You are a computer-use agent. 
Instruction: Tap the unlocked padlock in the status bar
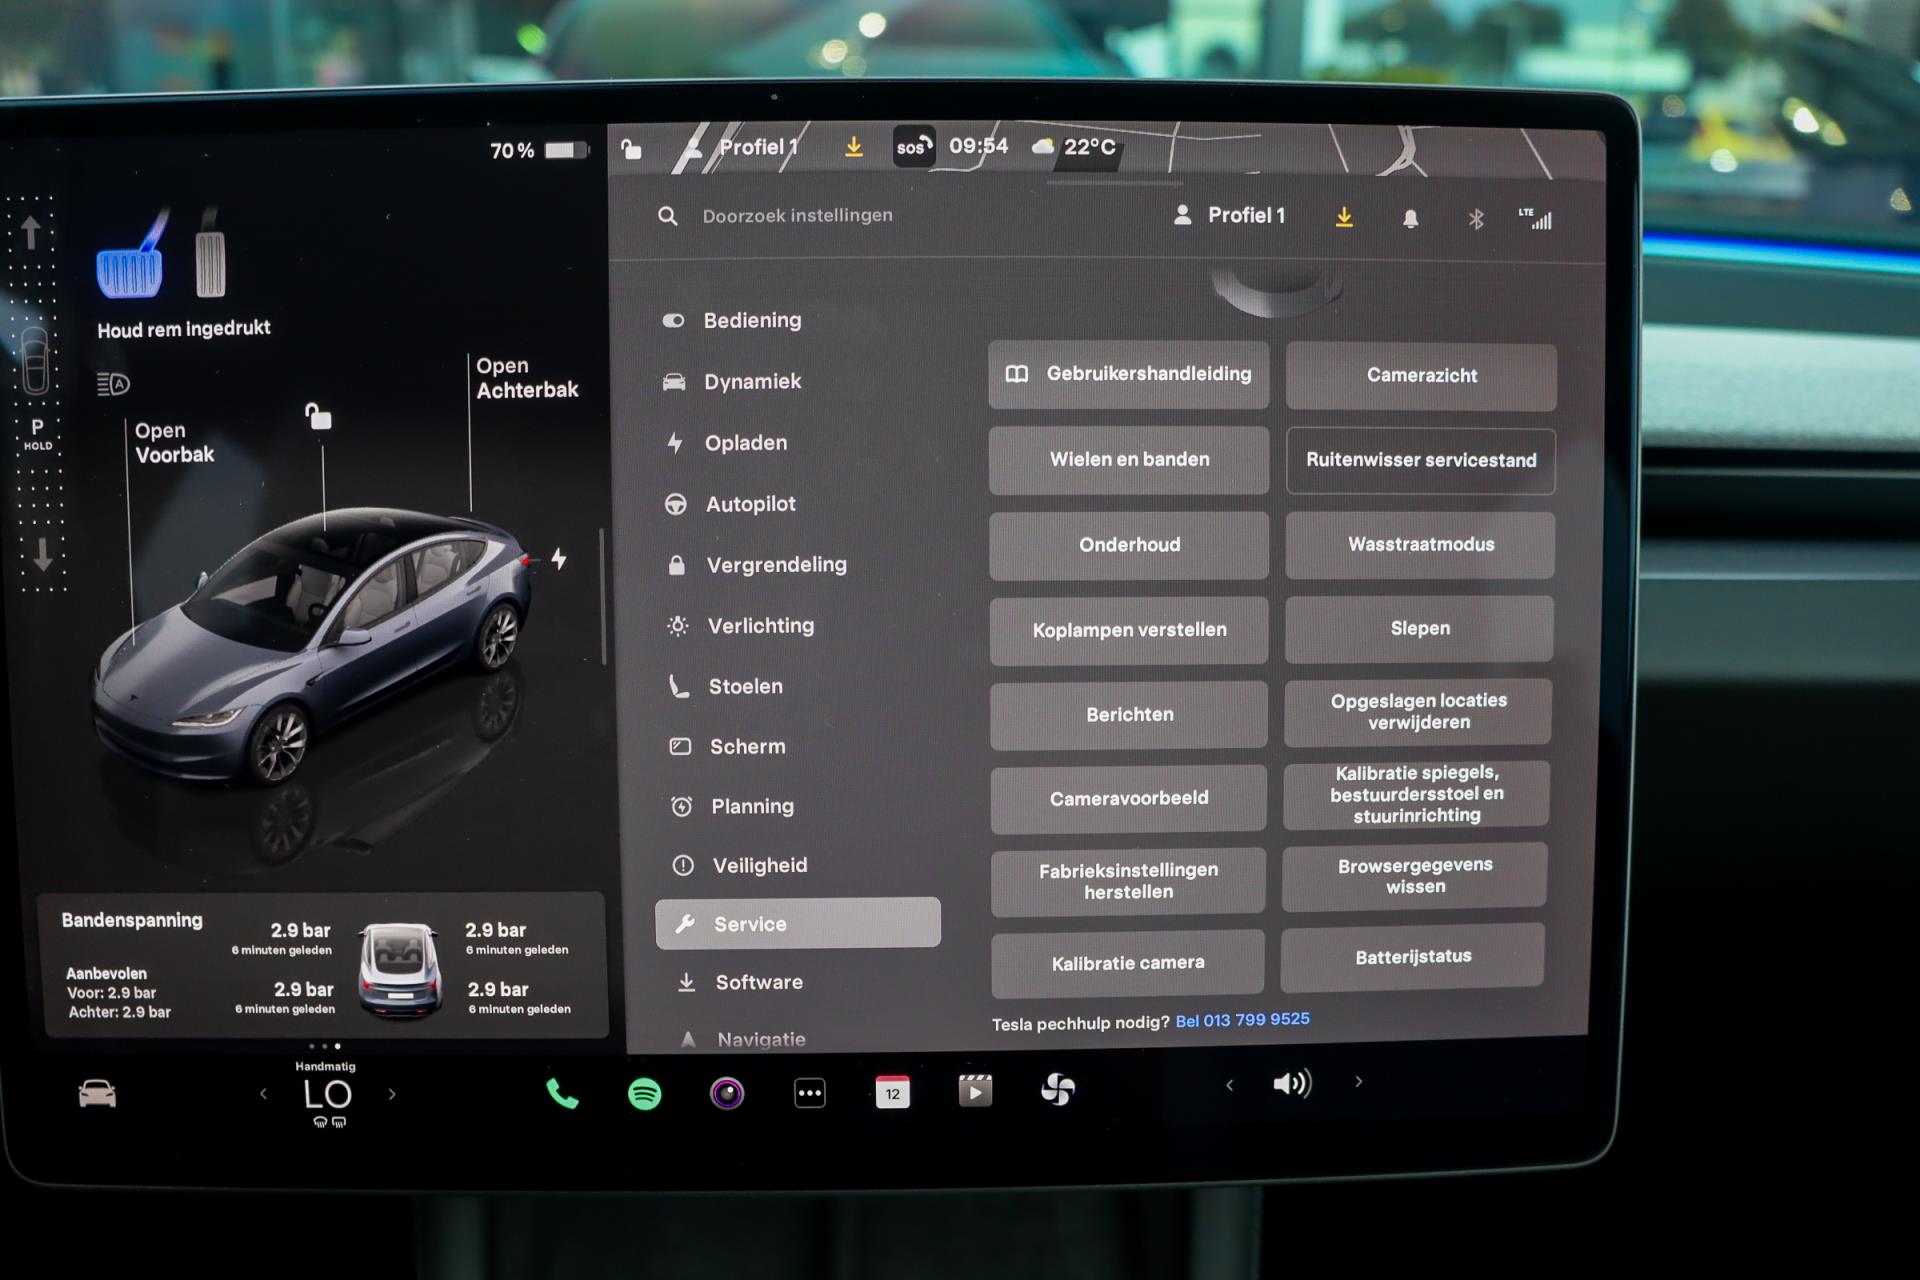631,150
